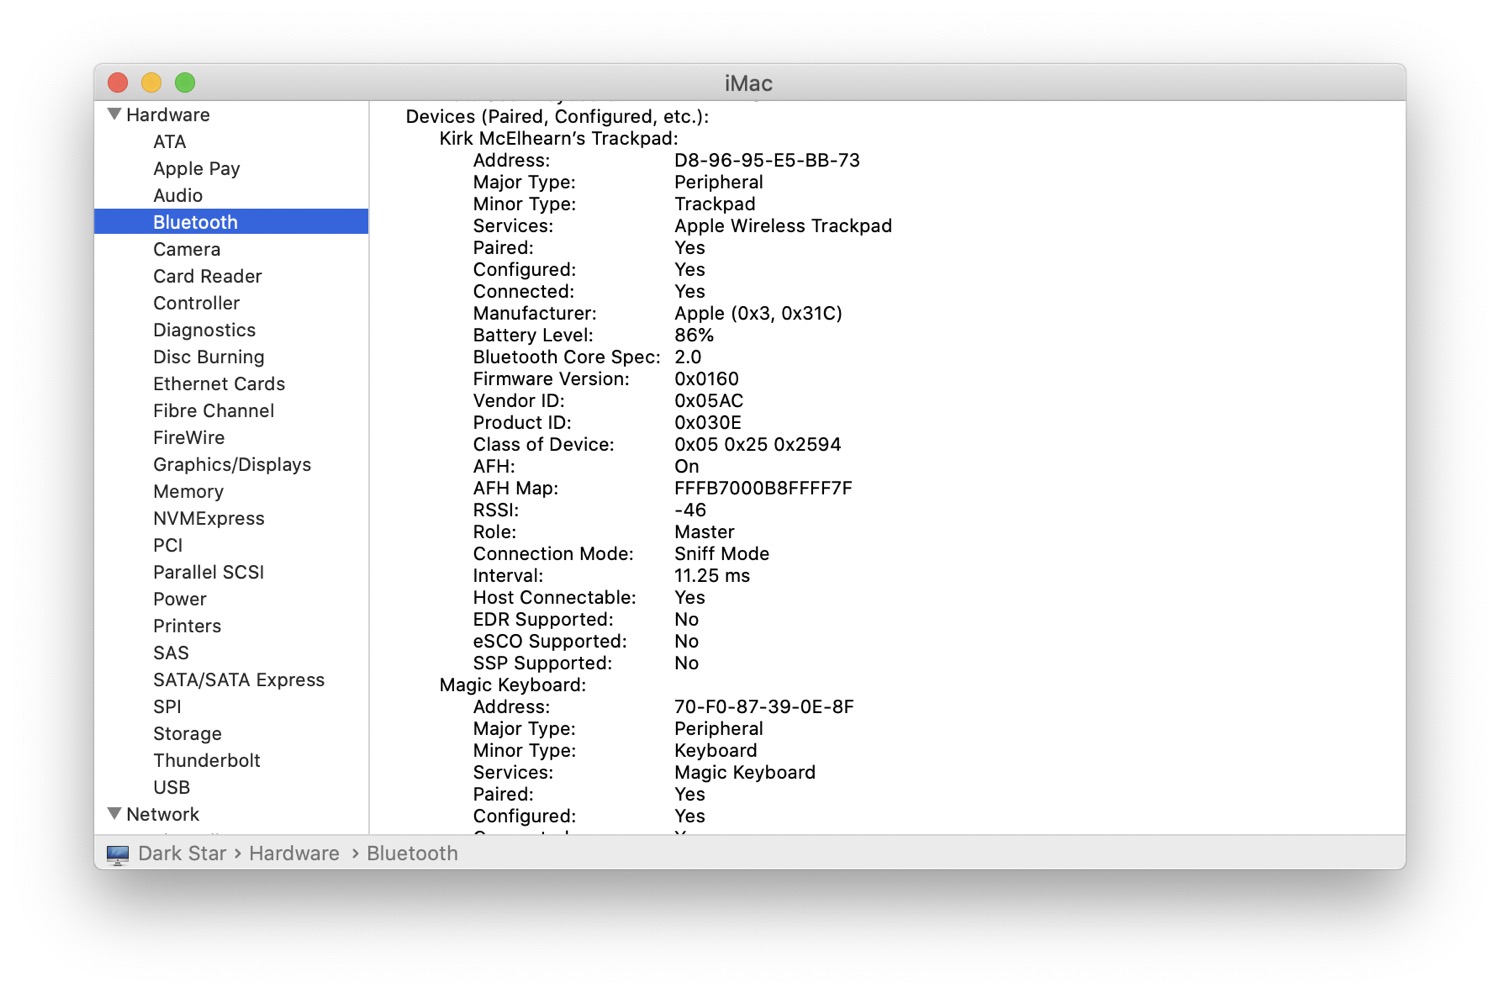Image resolution: width=1500 pixels, height=994 pixels.
Task: Show Disc Burning information
Action: [x=209, y=357]
